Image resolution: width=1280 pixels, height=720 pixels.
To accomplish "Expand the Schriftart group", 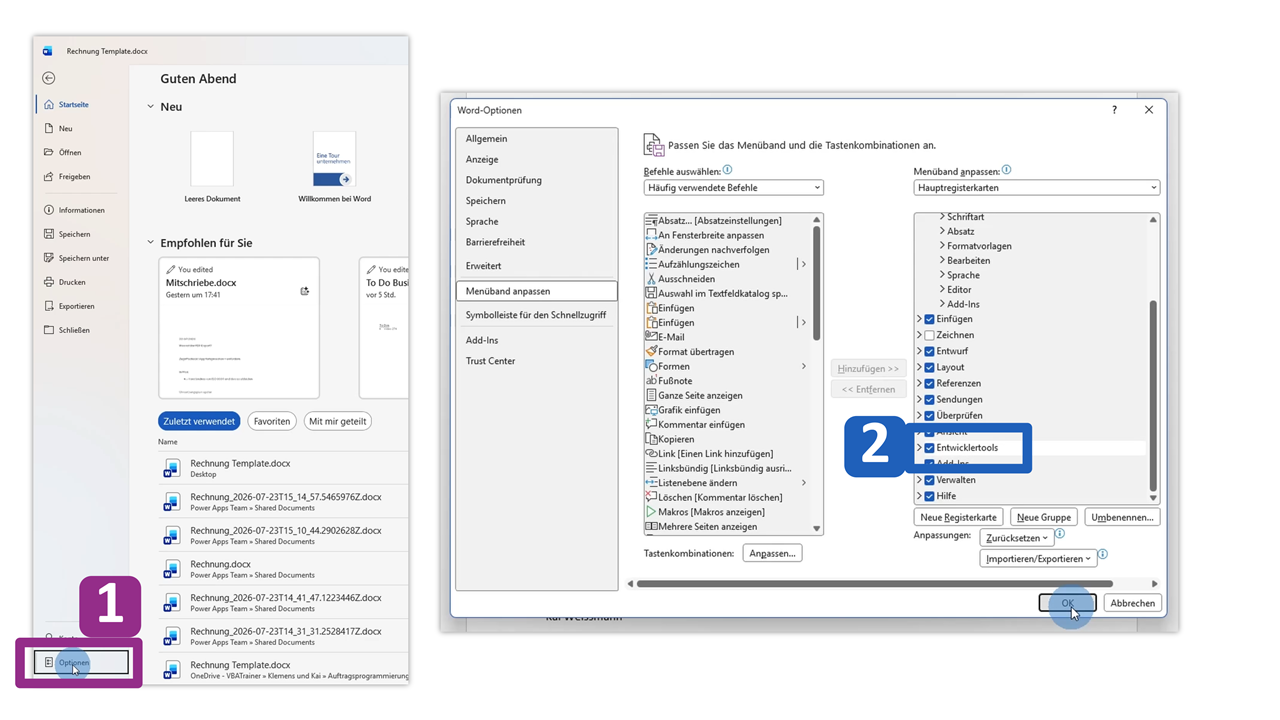I will pyautogui.click(x=942, y=217).
